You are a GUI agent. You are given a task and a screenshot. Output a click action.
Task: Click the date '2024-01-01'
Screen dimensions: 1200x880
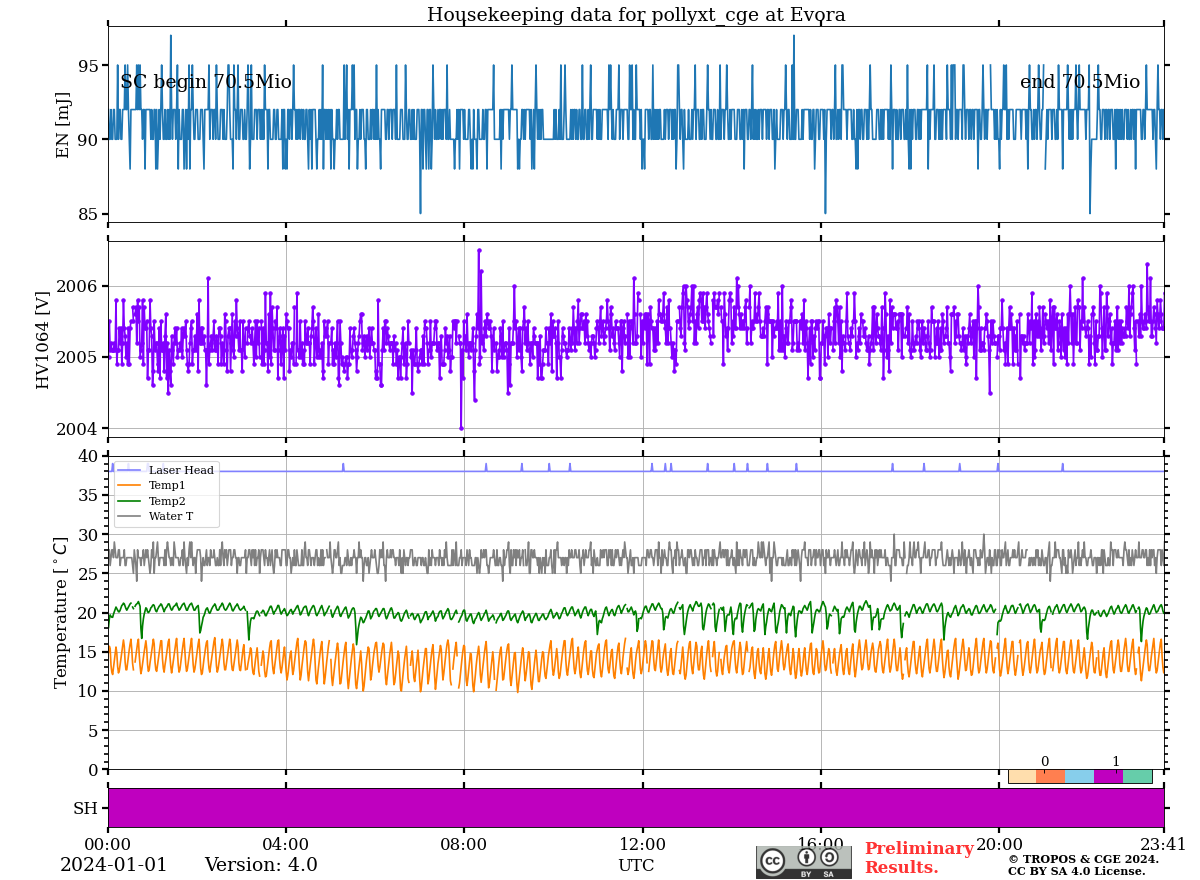[114, 865]
